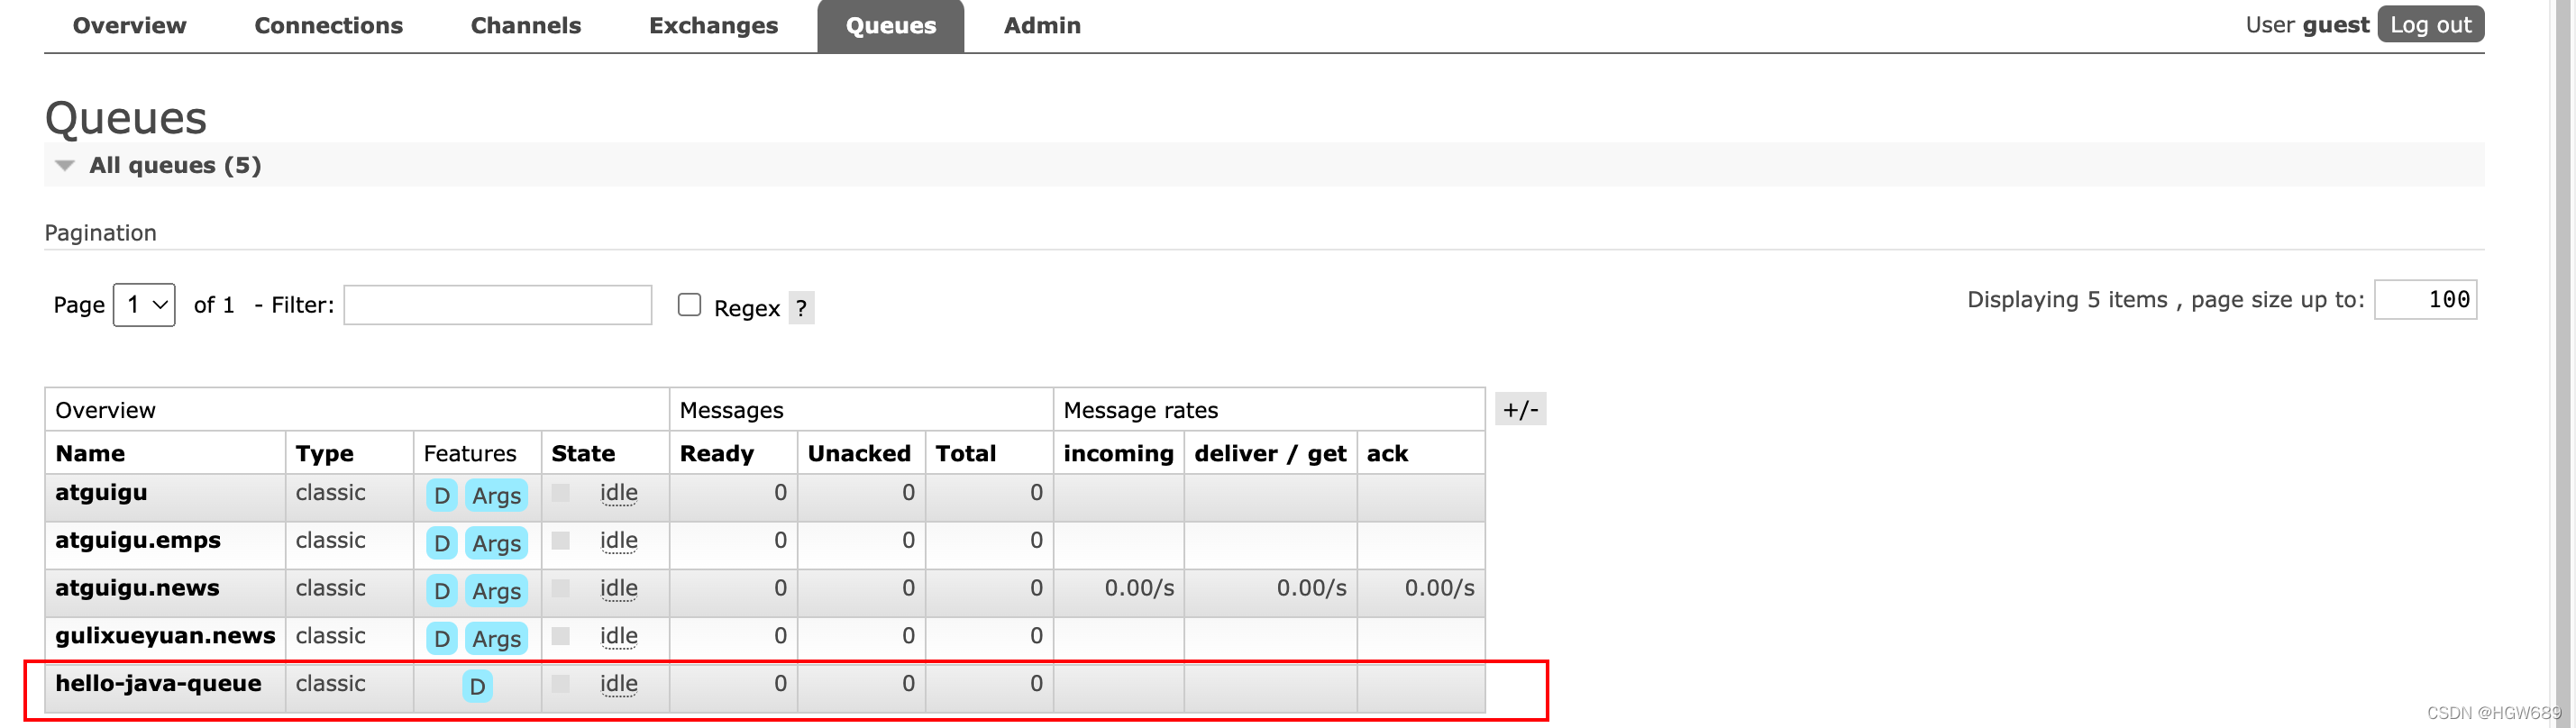Screen dimensions: 2576x728
Task: Click the D durable badge for hello-java-queue
Action: (477, 686)
